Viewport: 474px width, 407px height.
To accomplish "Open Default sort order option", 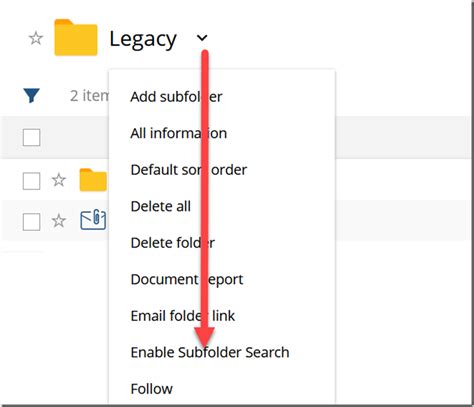I will pos(189,170).
